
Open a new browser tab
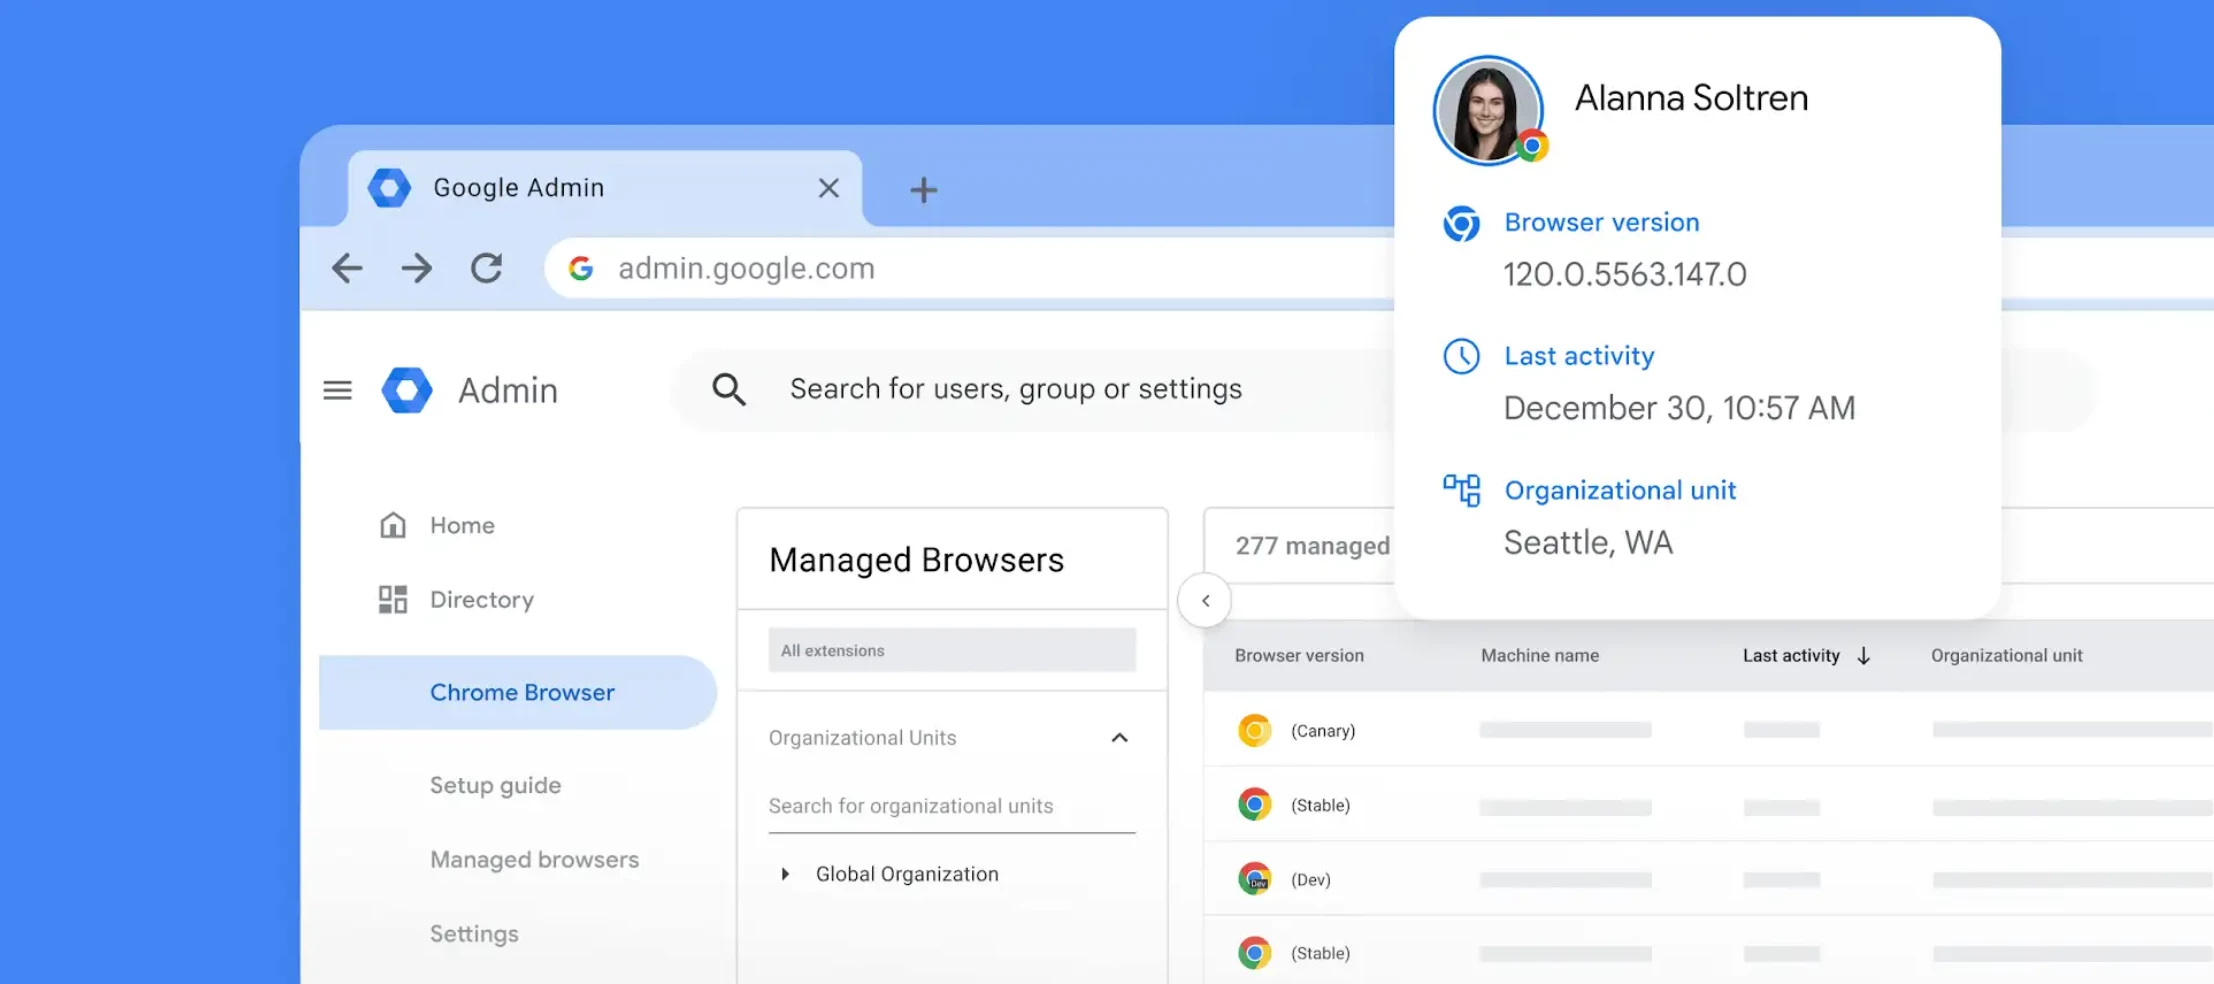[923, 189]
